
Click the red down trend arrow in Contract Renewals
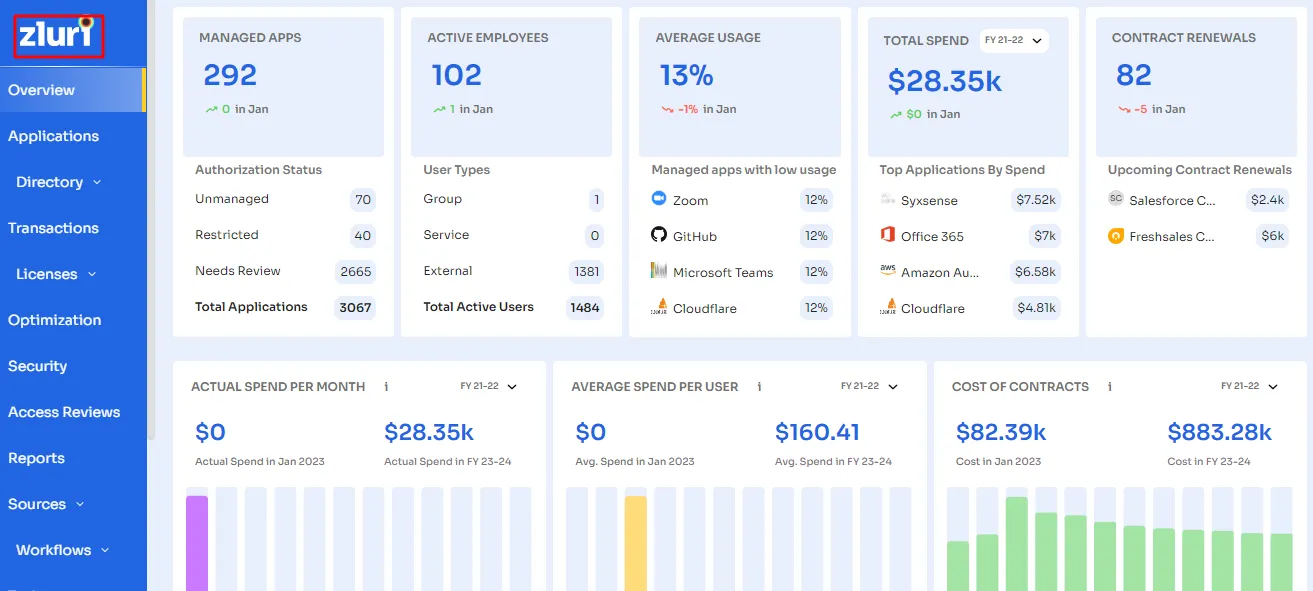point(1124,109)
